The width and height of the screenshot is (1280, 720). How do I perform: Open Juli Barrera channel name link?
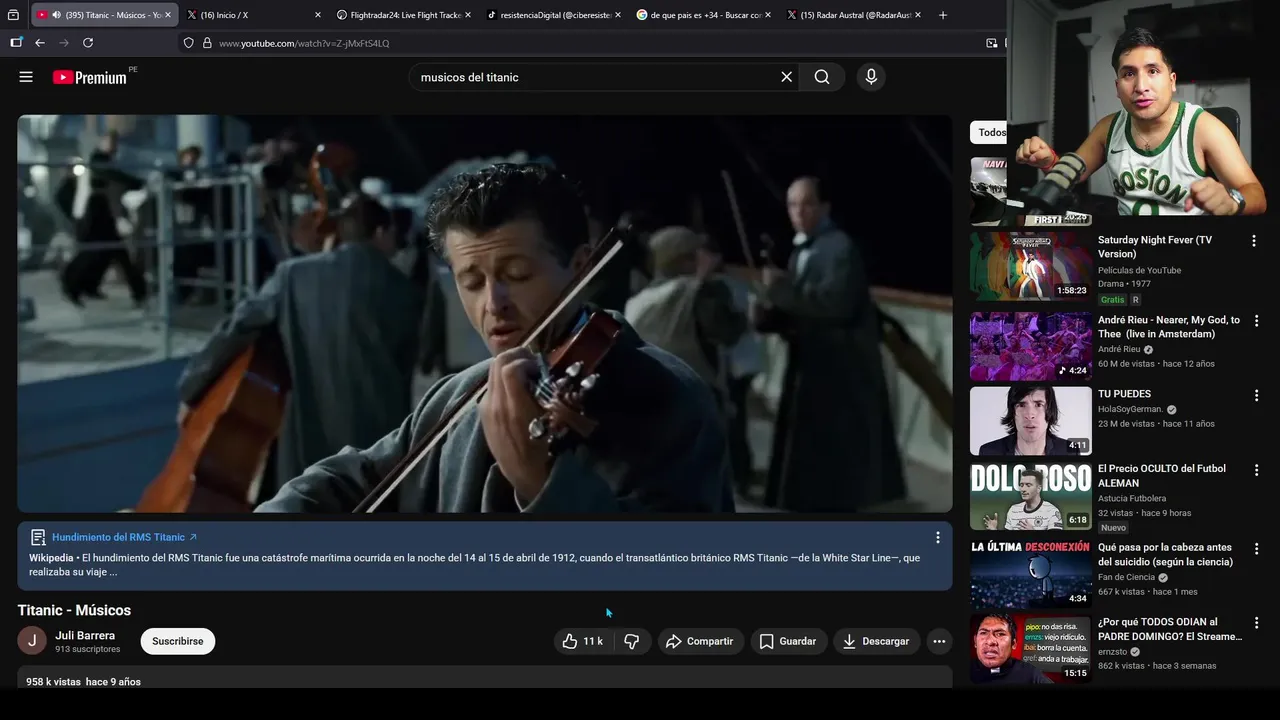85,635
